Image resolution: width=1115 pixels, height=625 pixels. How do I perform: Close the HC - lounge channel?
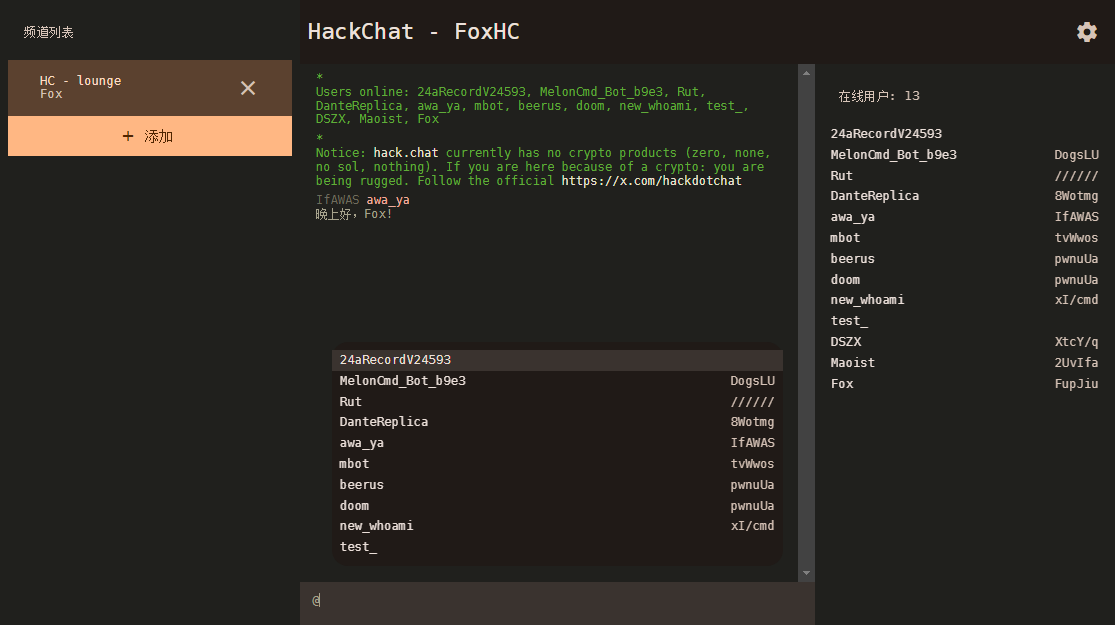coord(247,88)
